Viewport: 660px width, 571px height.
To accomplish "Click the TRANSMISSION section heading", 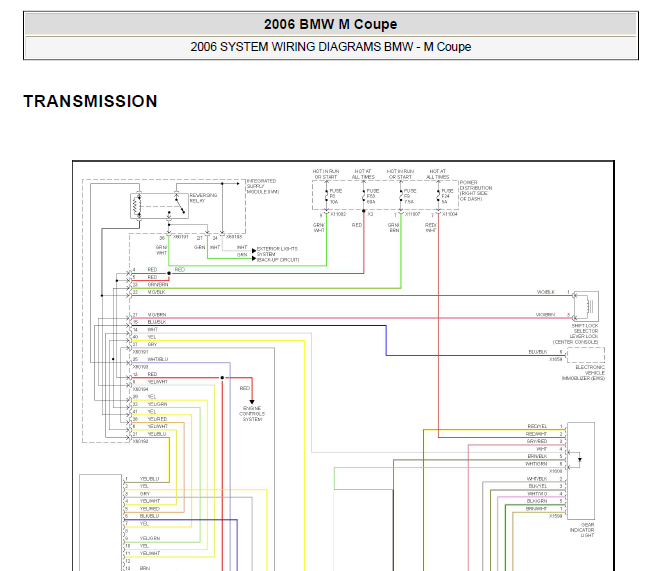I will point(90,101).
